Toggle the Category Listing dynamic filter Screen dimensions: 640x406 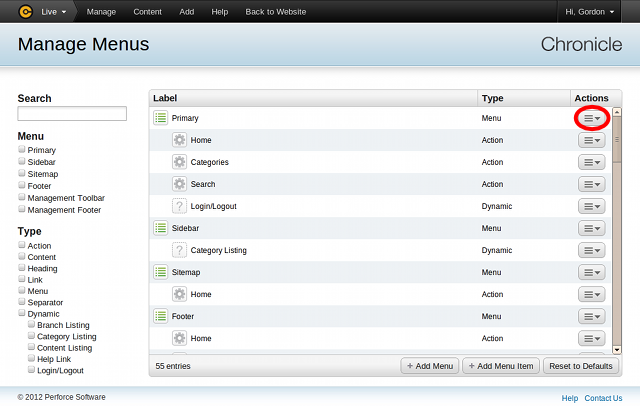point(31,336)
